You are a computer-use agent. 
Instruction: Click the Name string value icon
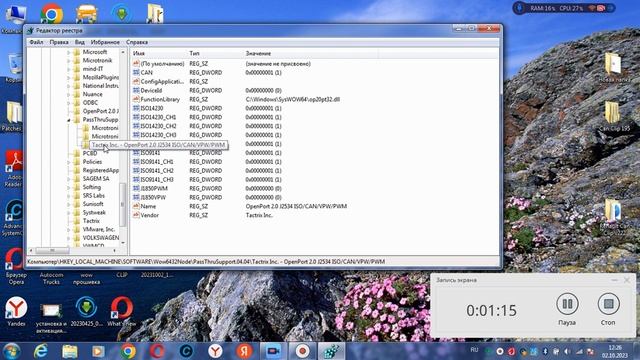136,206
